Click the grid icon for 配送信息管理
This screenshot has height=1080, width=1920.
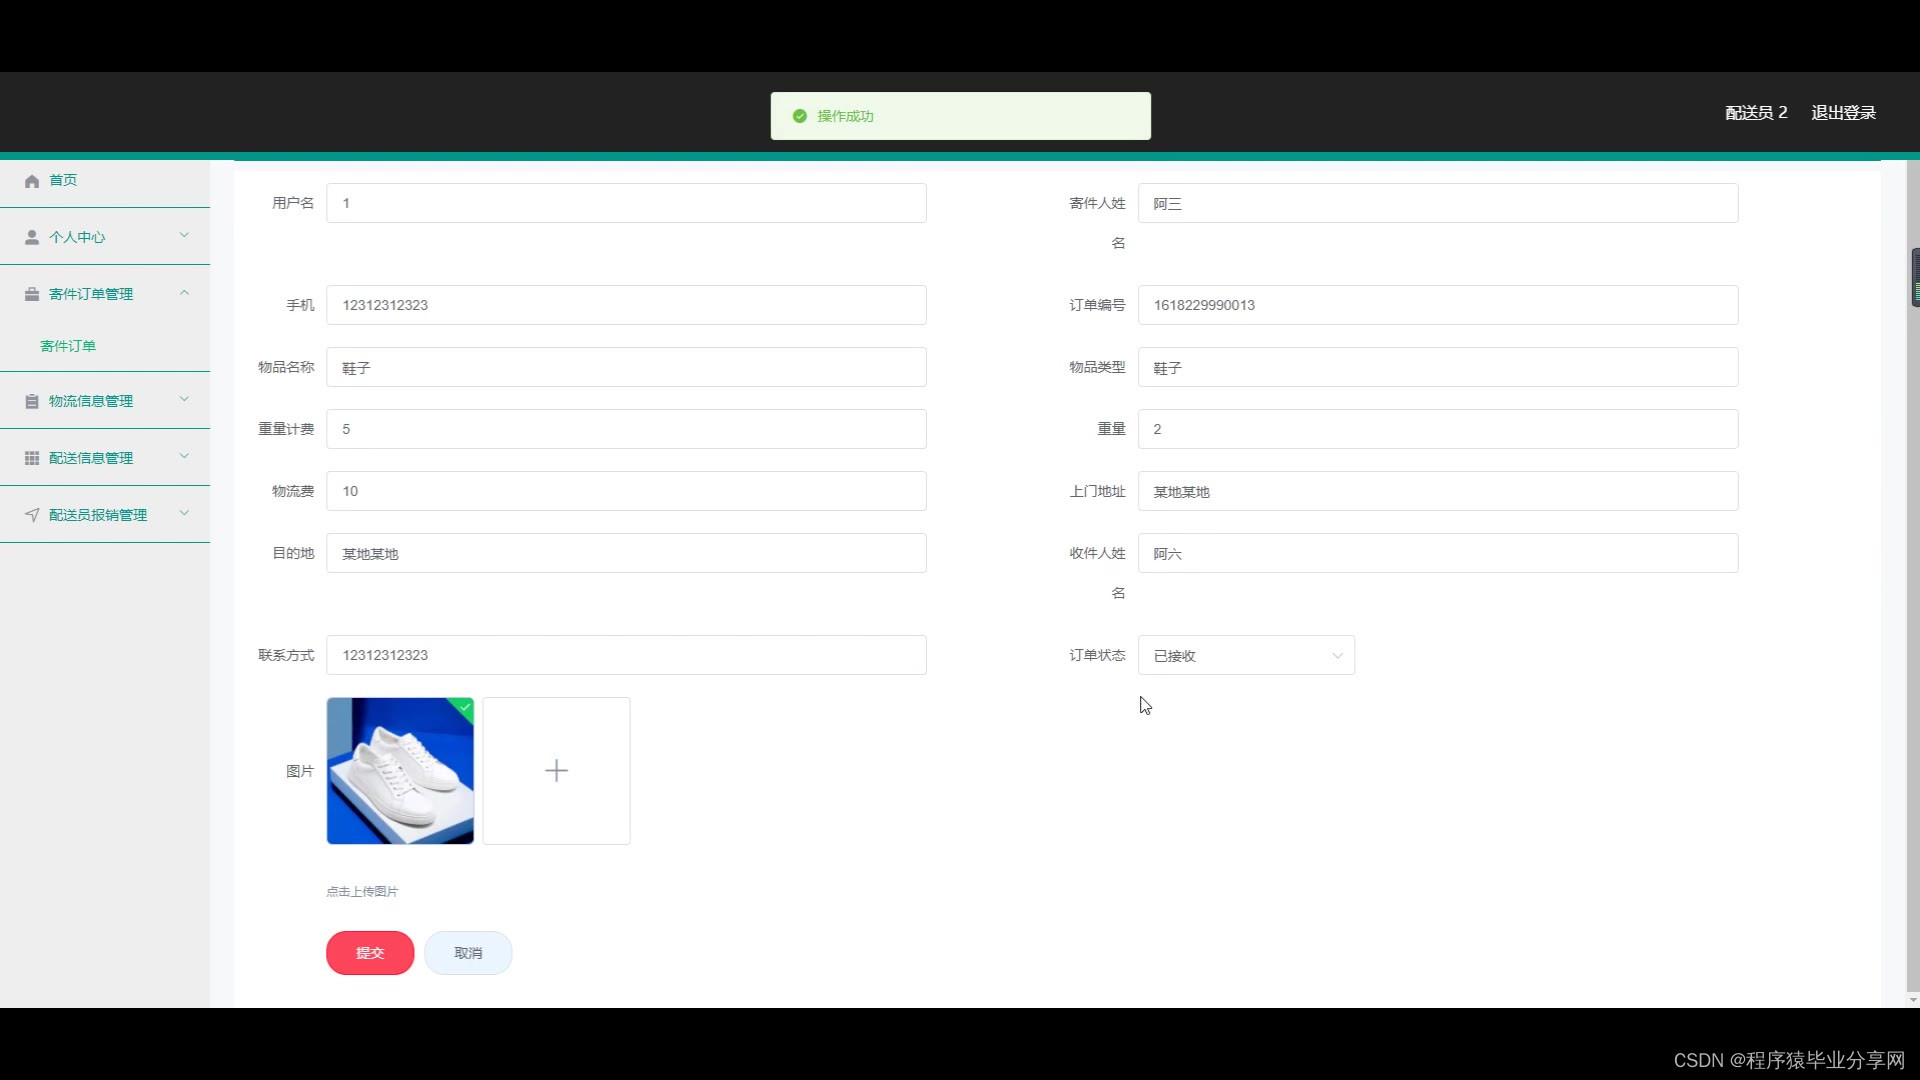[32, 458]
